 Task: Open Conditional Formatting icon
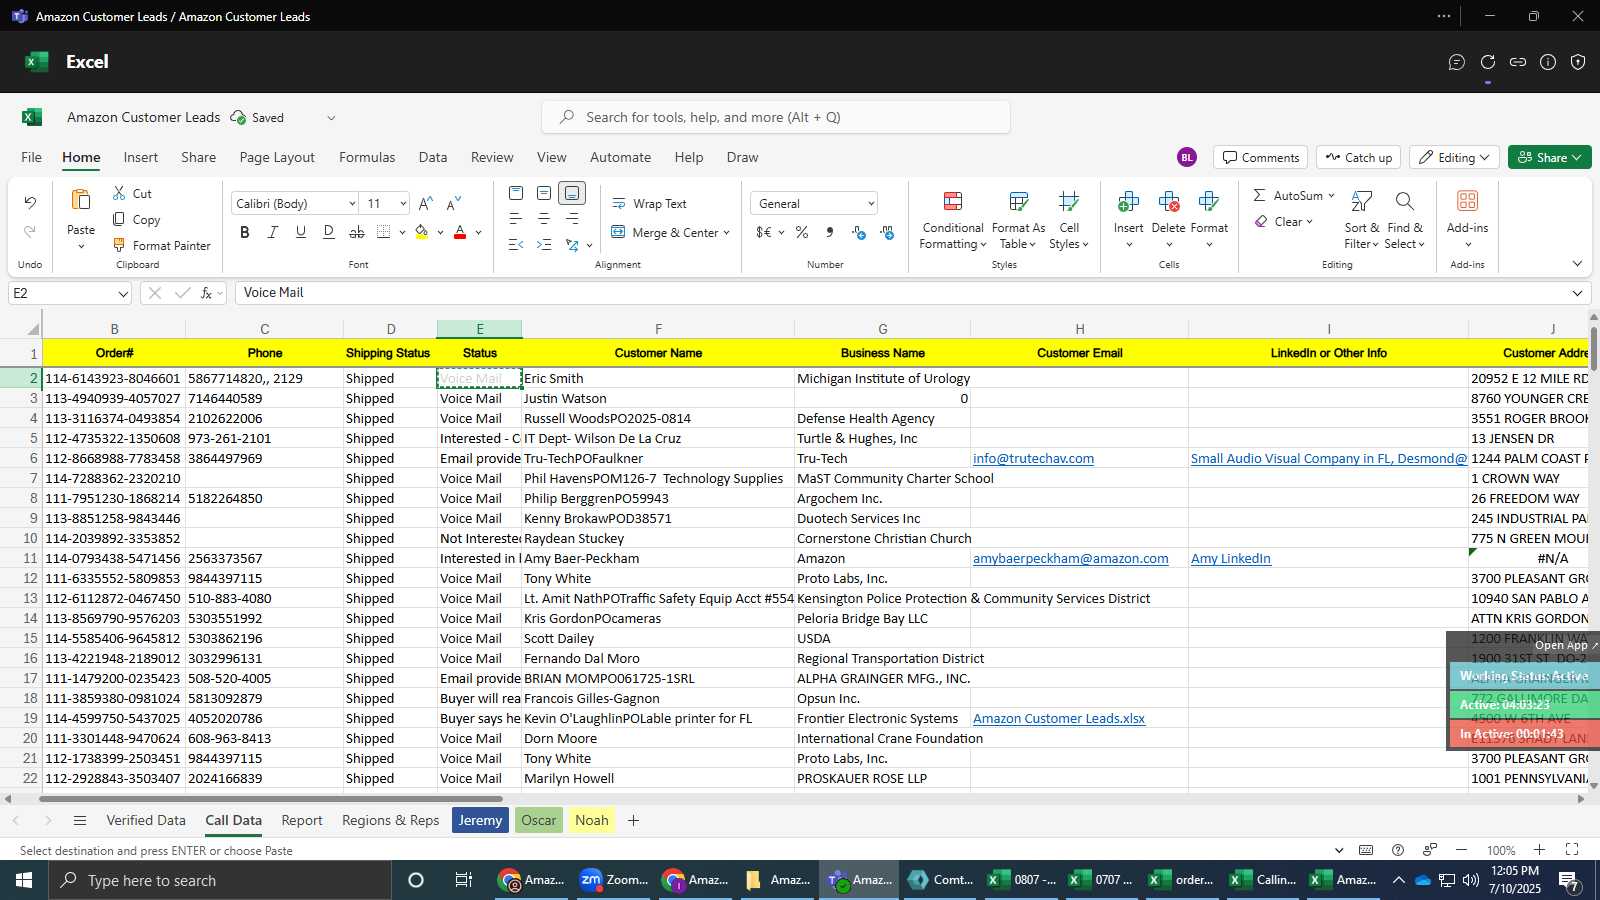click(953, 202)
